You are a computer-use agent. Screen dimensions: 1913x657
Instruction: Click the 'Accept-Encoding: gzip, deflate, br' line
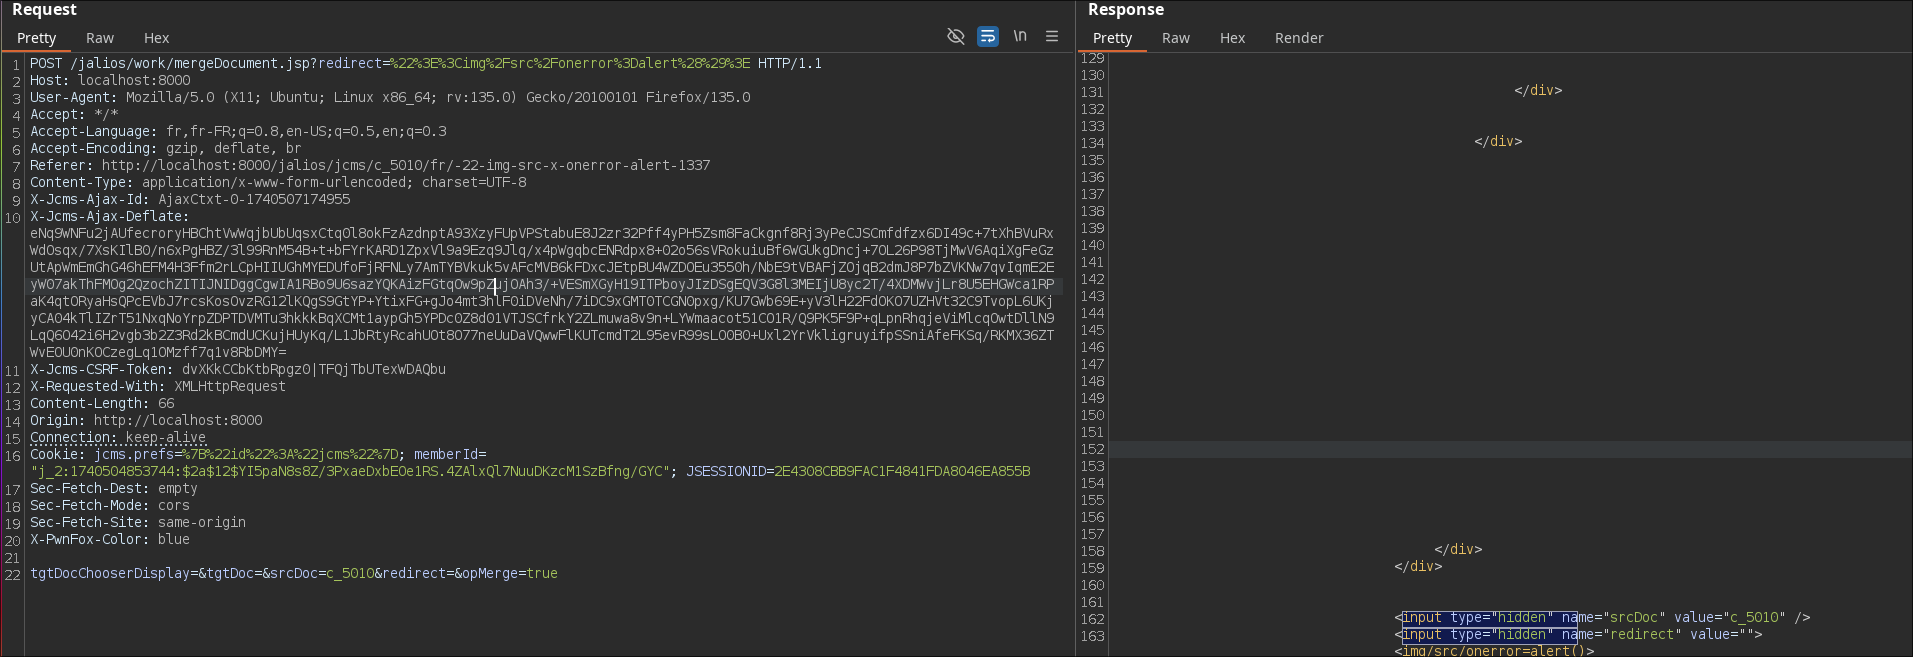pos(165,148)
